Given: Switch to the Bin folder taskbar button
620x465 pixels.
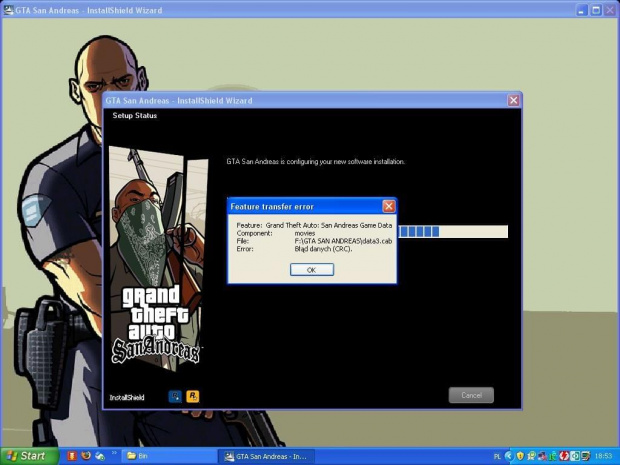Looking at the screenshot, I should 168,456.
